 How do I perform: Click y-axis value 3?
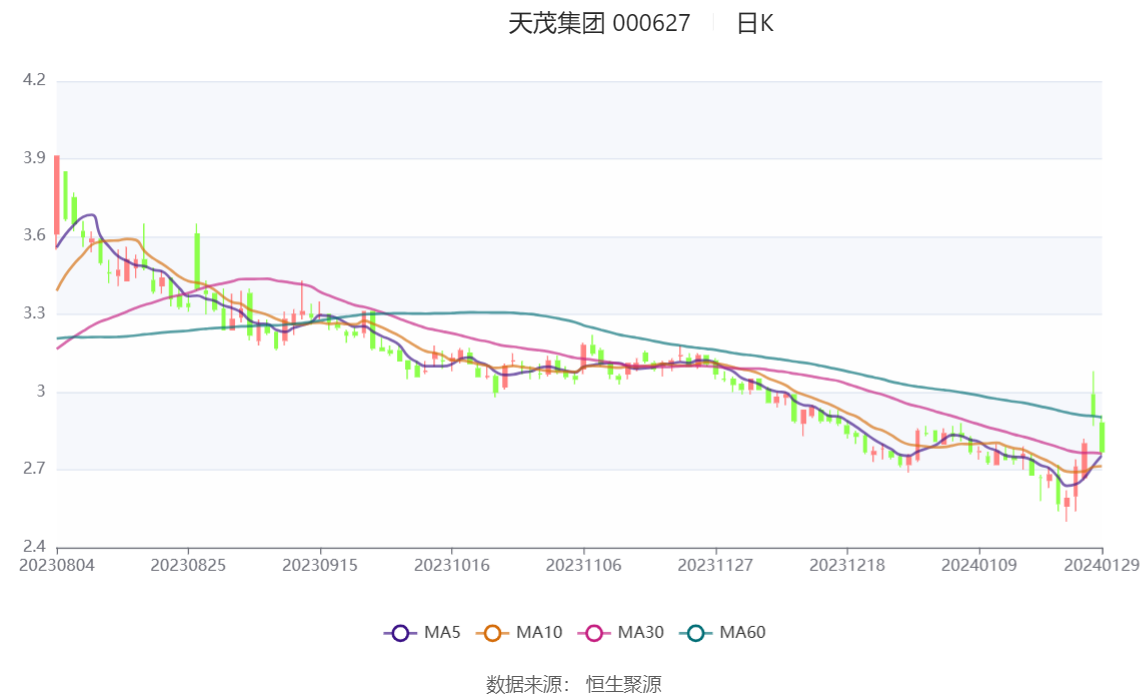point(41,391)
